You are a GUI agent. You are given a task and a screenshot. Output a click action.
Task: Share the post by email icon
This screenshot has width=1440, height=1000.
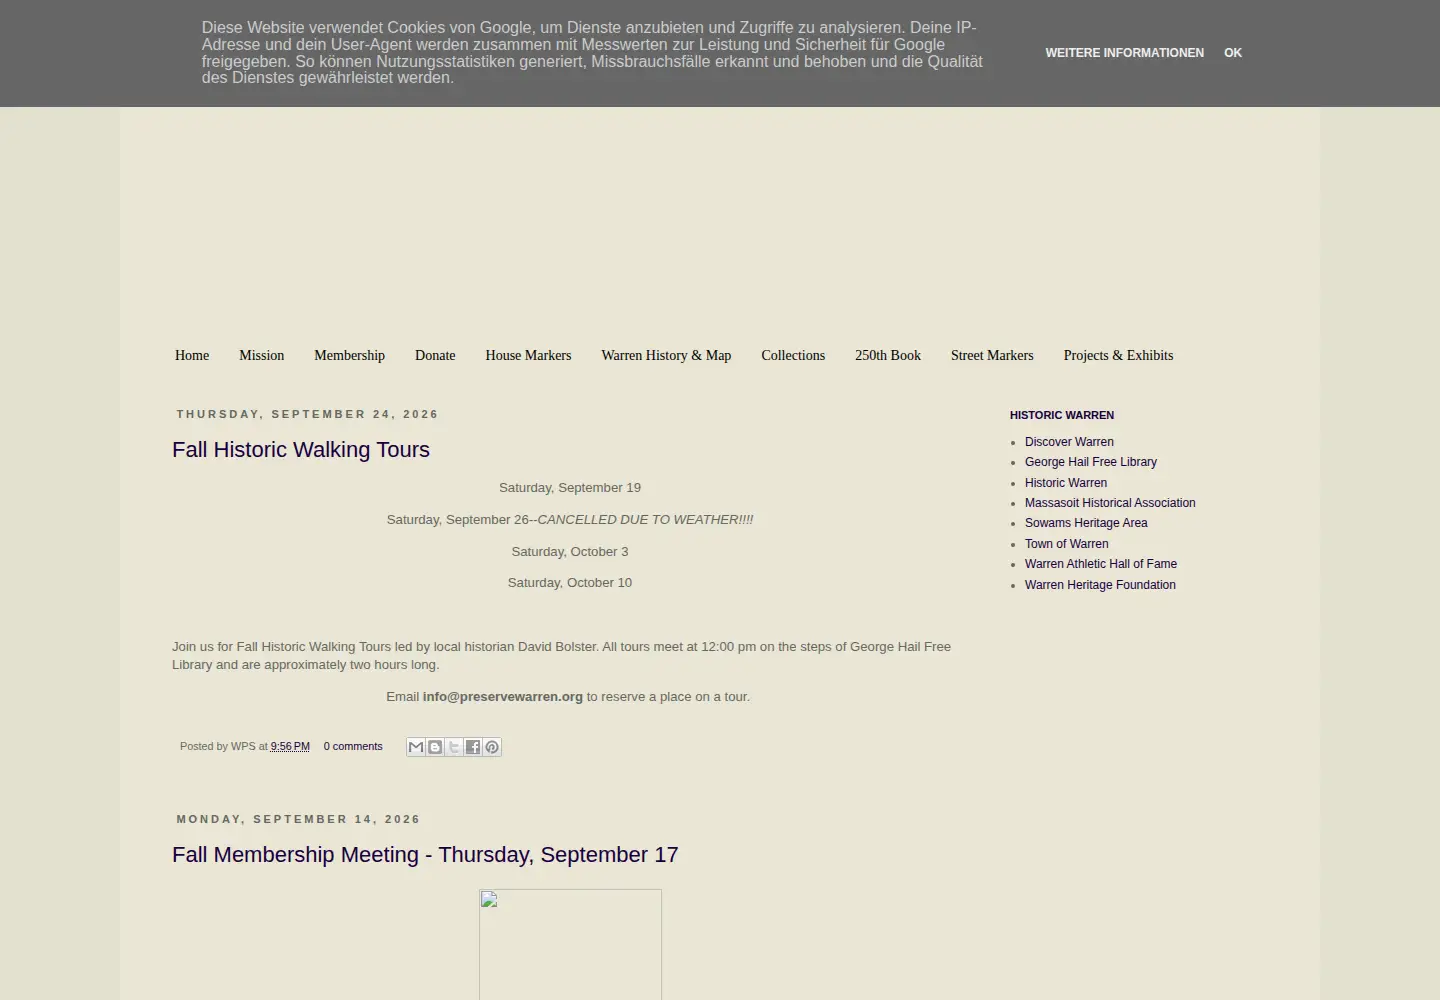pyautogui.click(x=416, y=747)
